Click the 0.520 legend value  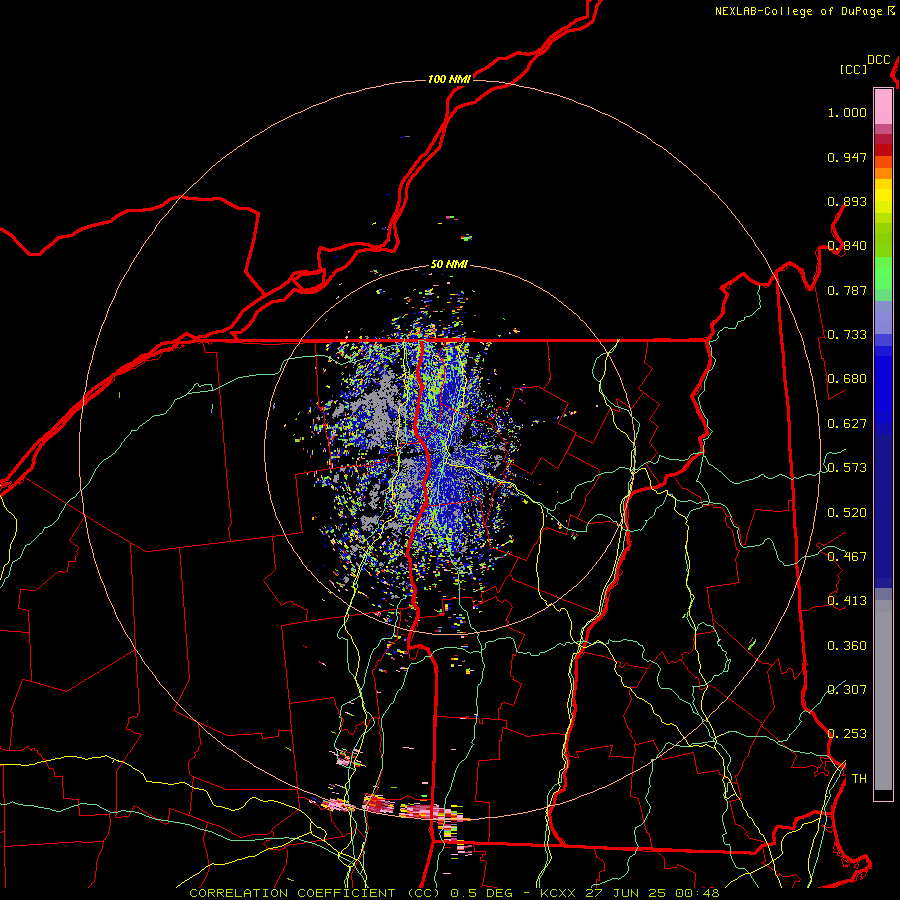point(847,513)
